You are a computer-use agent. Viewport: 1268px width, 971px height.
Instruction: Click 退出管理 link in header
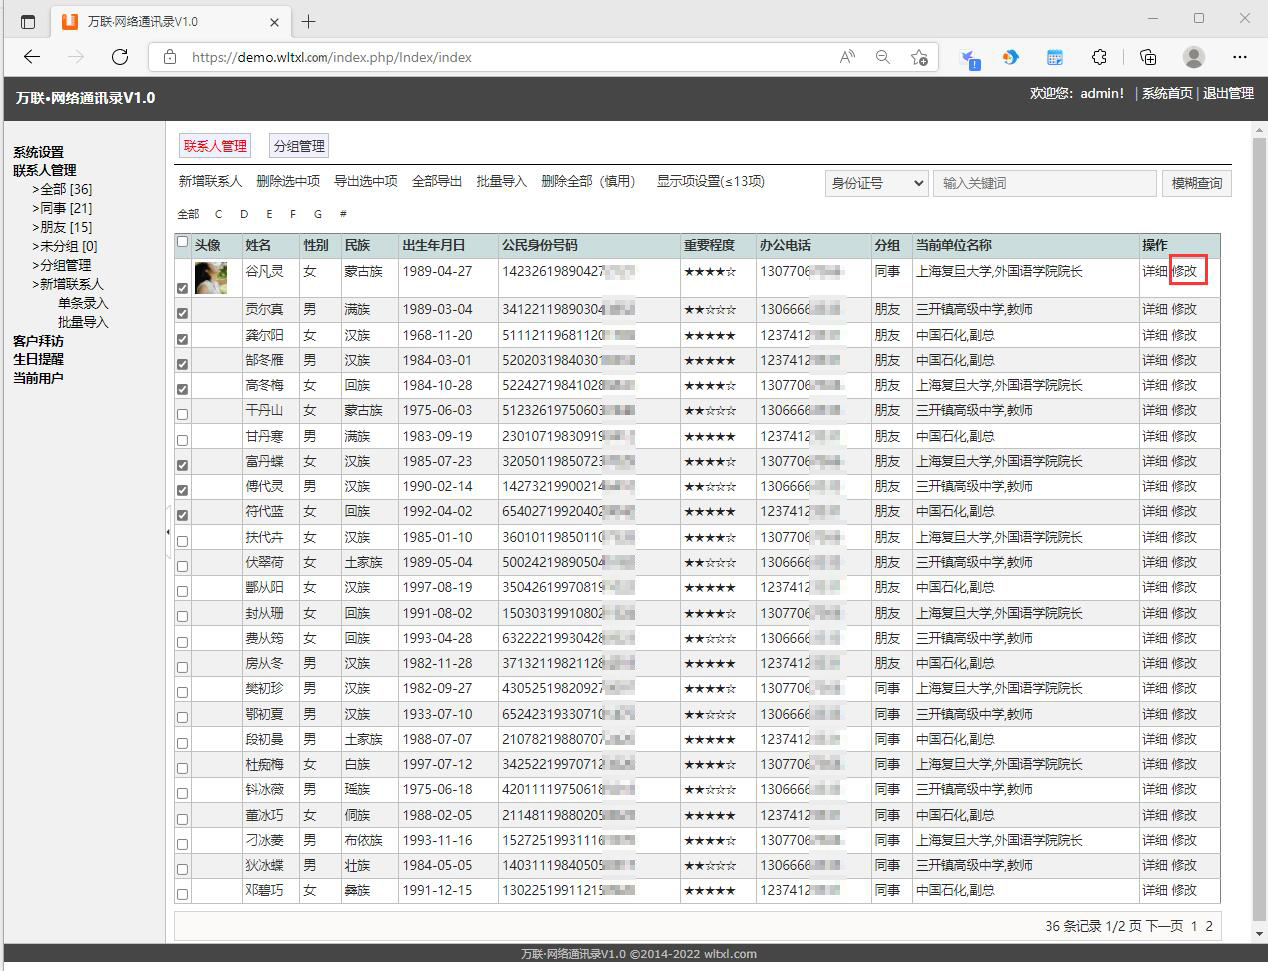coord(1228,93)
